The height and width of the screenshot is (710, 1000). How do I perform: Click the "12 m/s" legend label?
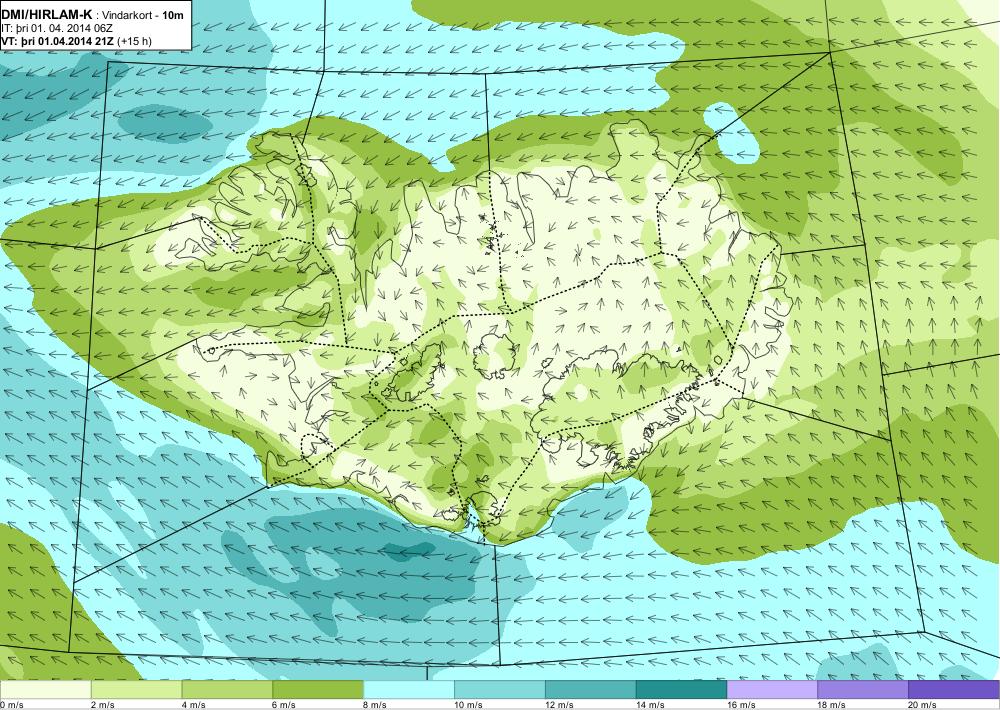pyautogui.click(x=559, y=705)
